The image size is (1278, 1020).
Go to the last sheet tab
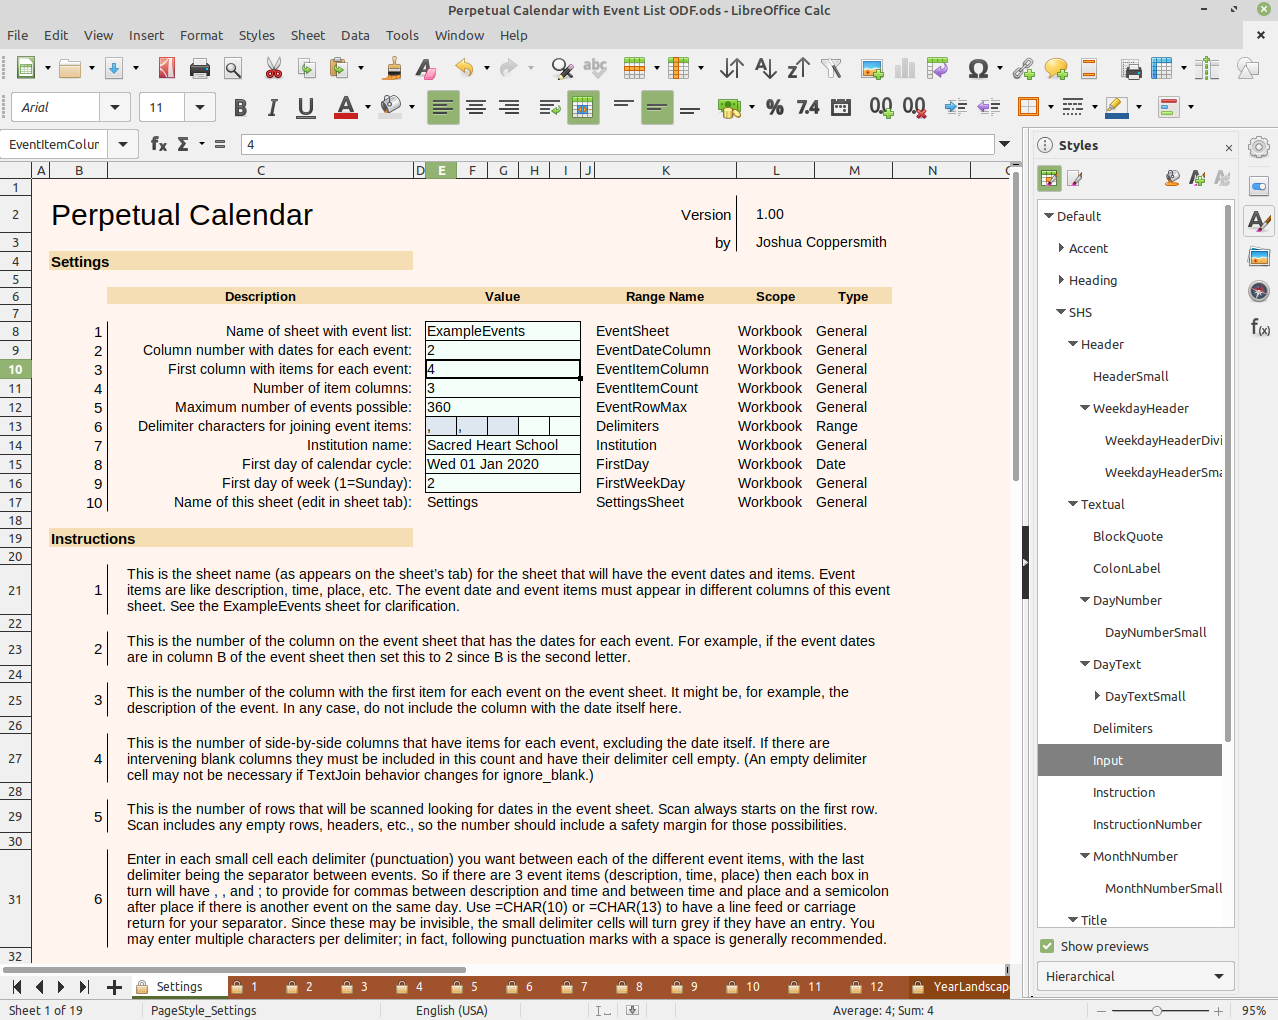pos(84,987)
